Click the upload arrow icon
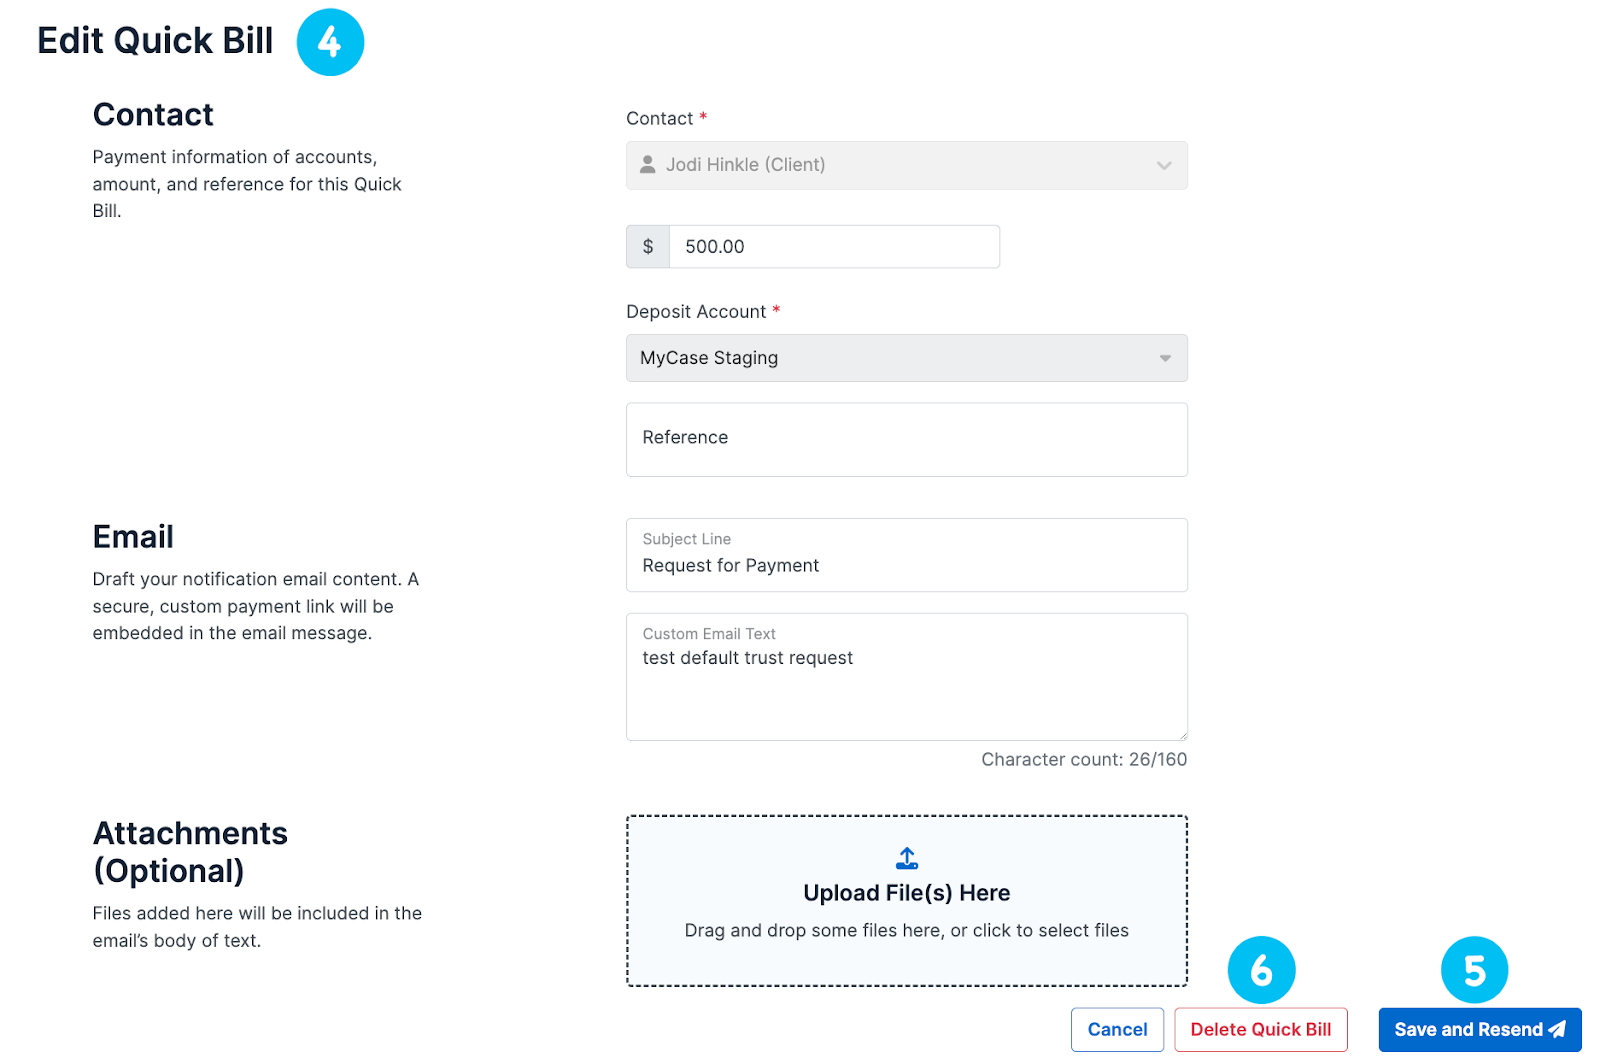The height and width of the screenshot is (1064, 1600). pyautogui.click(x=906, y=858)
